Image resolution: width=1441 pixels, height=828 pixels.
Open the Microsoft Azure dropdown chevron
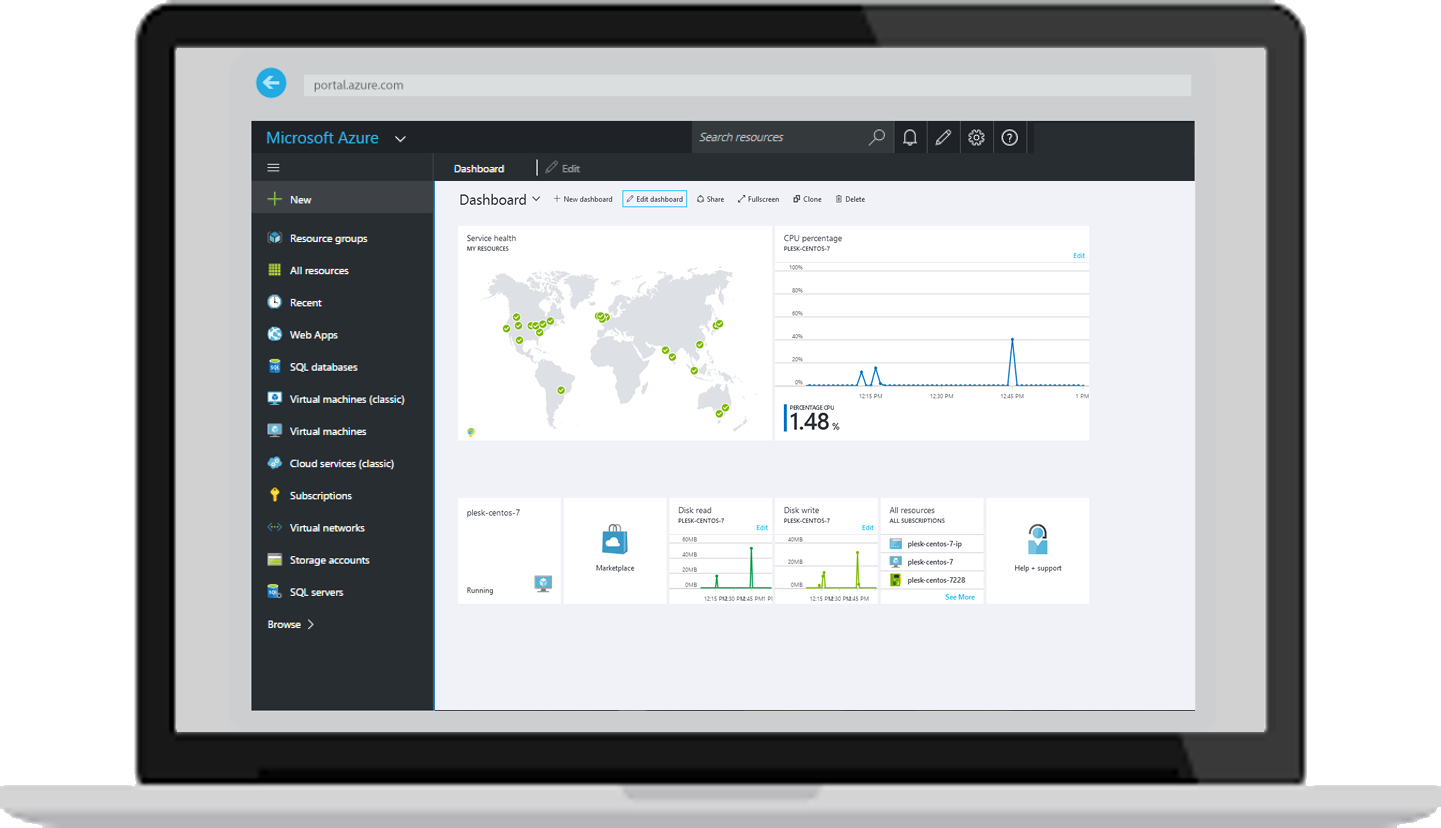point(400,139)
